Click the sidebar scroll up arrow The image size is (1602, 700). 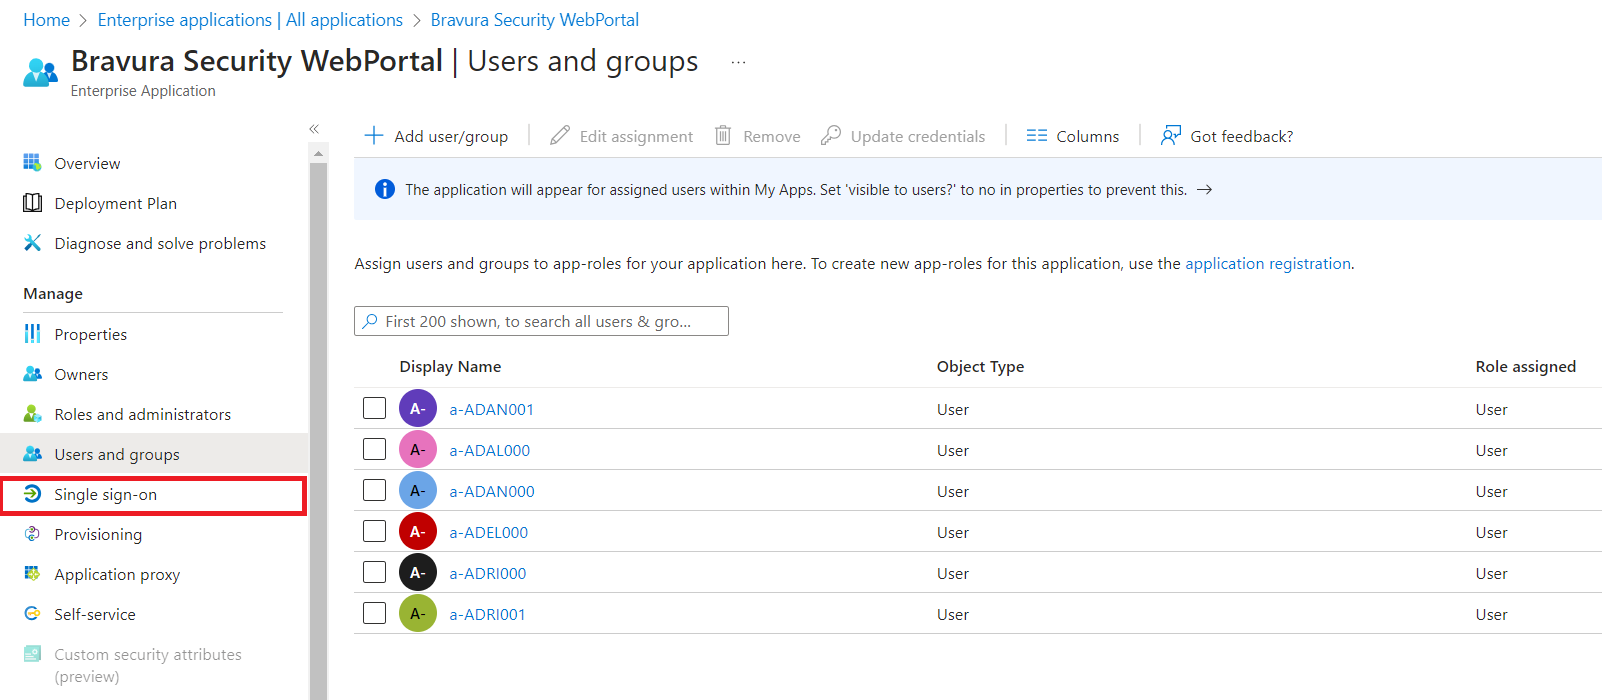pyautogui.click(x=318, y=154)
